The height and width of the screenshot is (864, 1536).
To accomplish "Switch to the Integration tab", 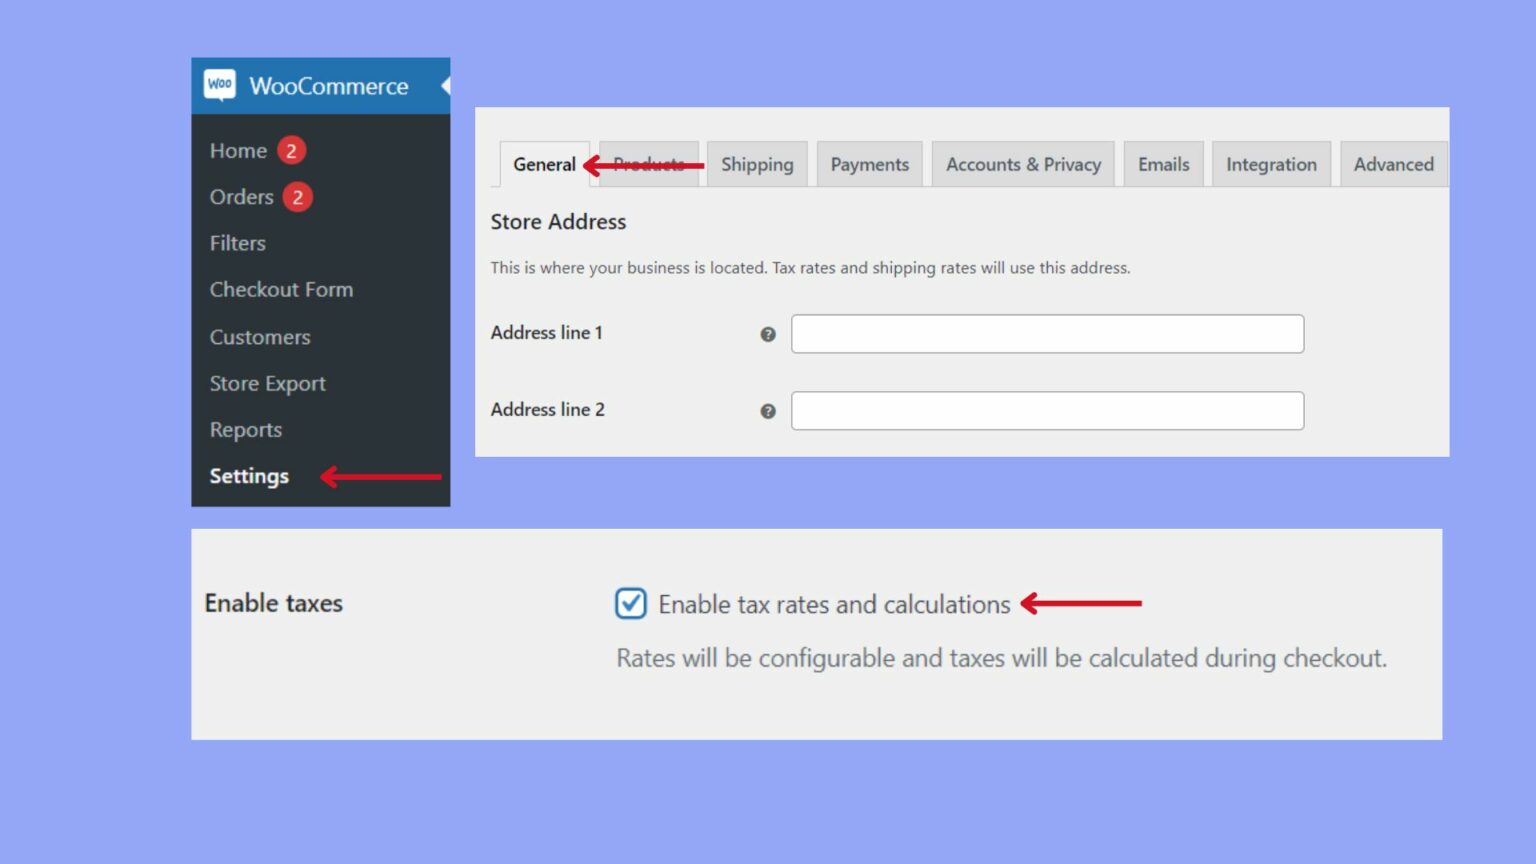I will (x=1271, y=163).
